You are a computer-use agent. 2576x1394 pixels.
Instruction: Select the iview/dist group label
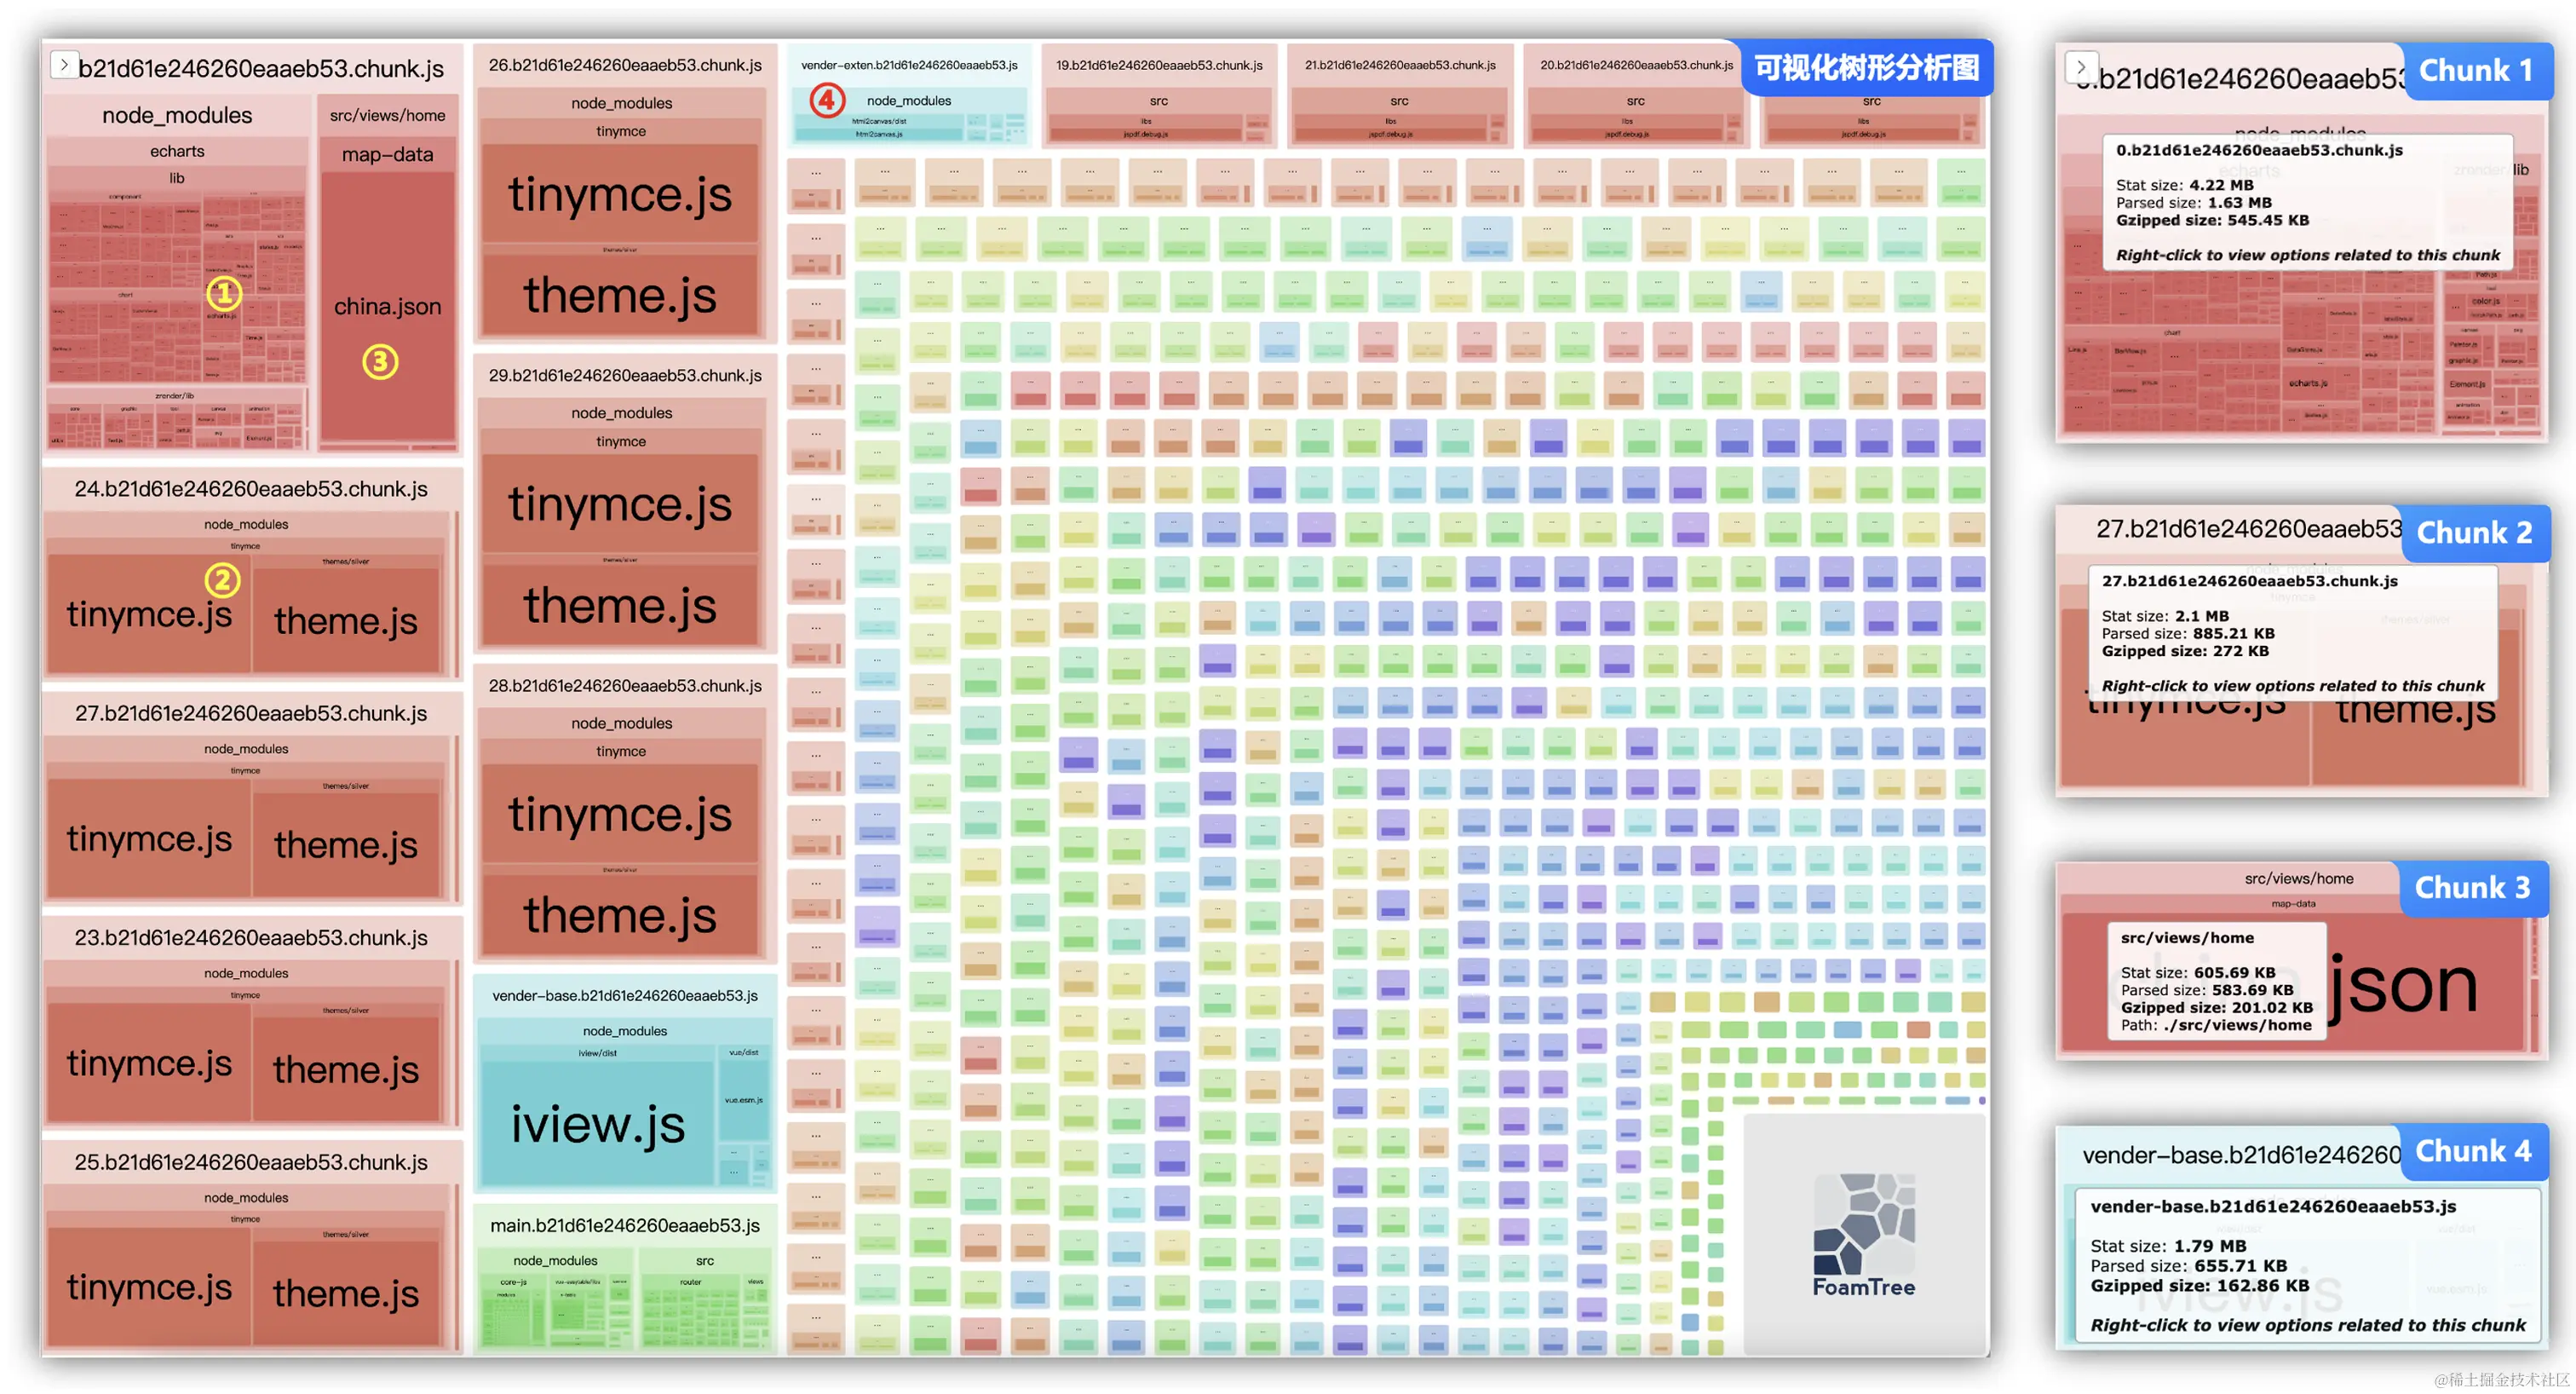coord(597,1053)
